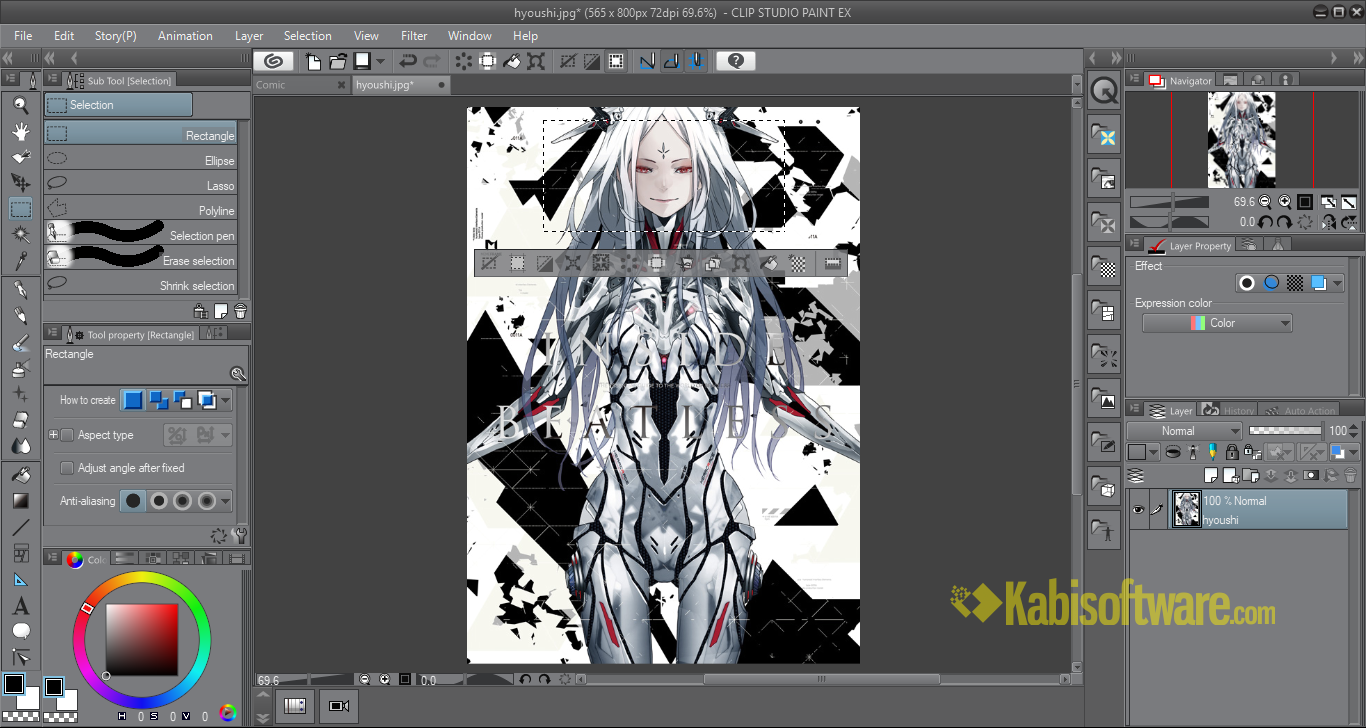This screenshot has height=728, width=1366.
Task: Toggle visibility eye of hyoushi layer
Action: tap(1137, 510)
